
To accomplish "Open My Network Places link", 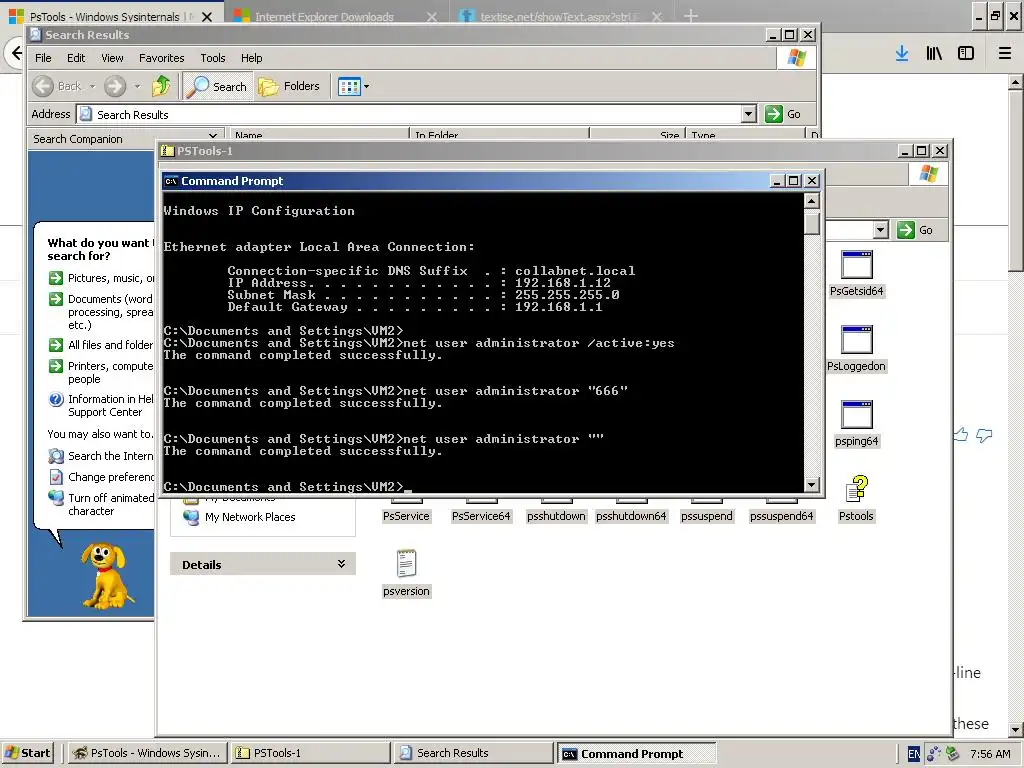I will pos(249,517).
